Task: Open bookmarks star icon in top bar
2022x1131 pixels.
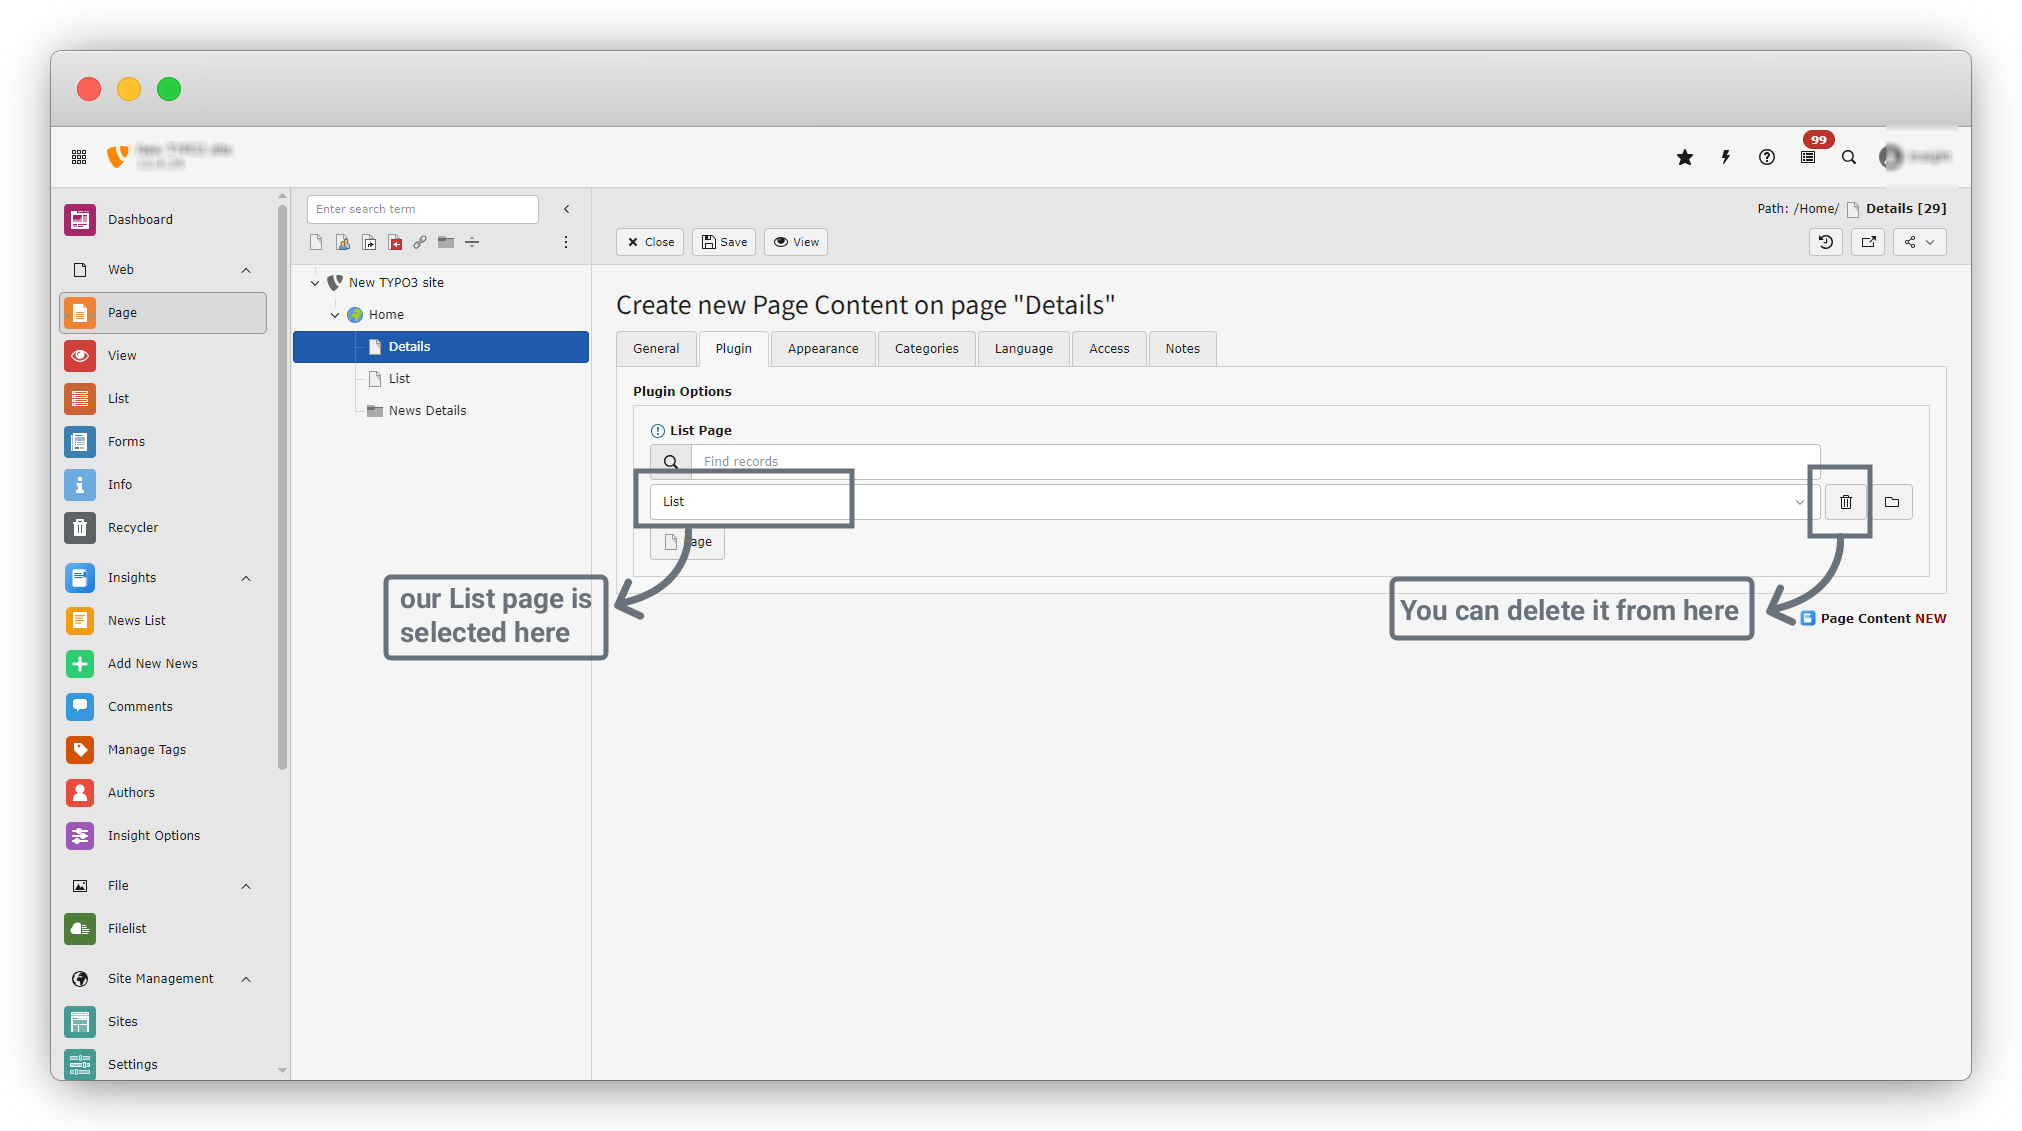Action: click(x=1685, y=157)
